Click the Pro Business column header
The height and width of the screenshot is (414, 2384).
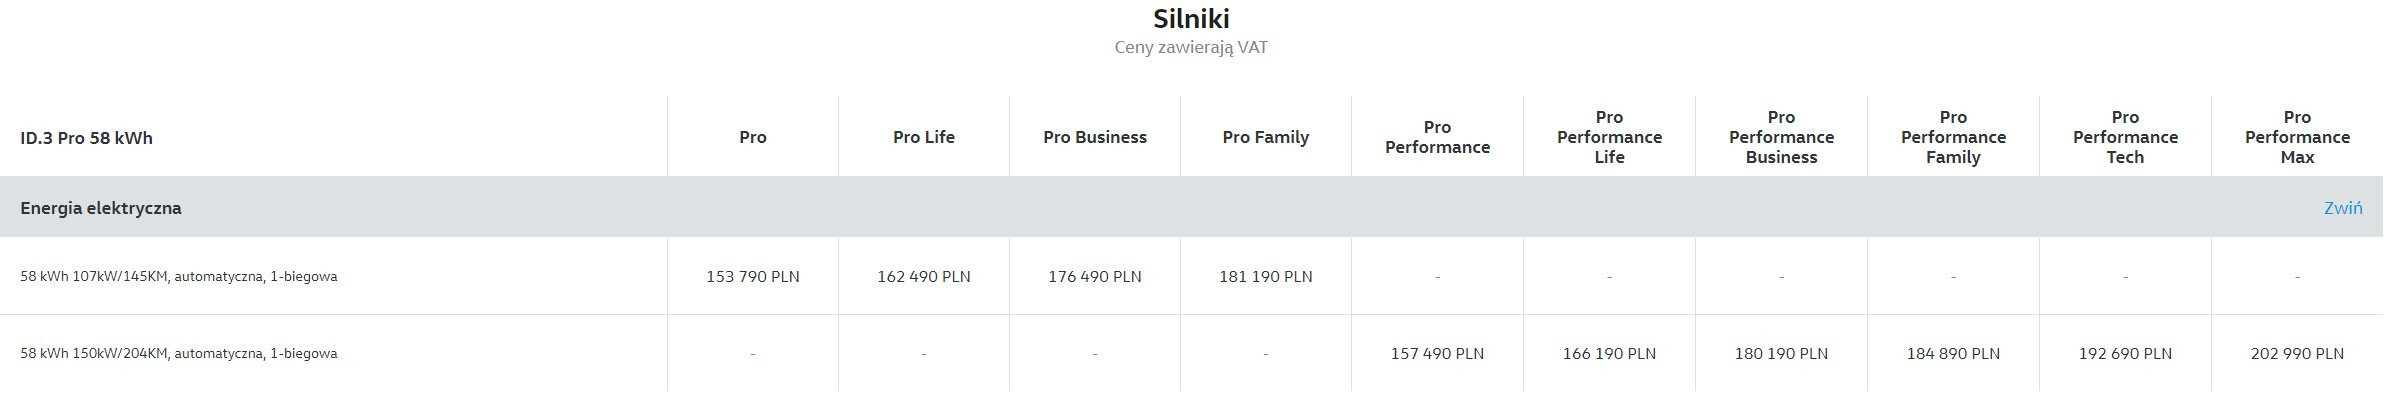coord(1095,137)
